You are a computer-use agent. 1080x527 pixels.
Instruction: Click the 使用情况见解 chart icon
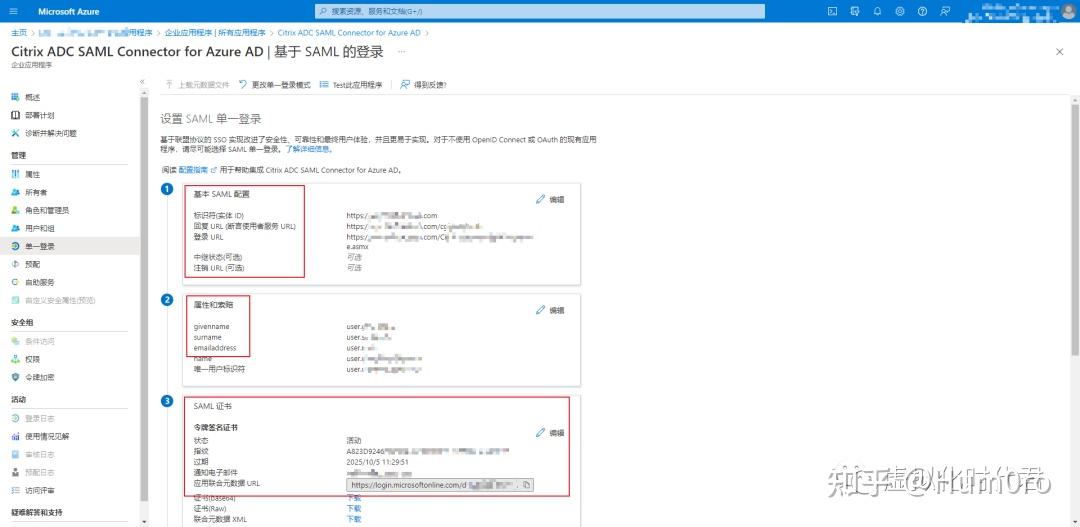(x=15, y=436)
